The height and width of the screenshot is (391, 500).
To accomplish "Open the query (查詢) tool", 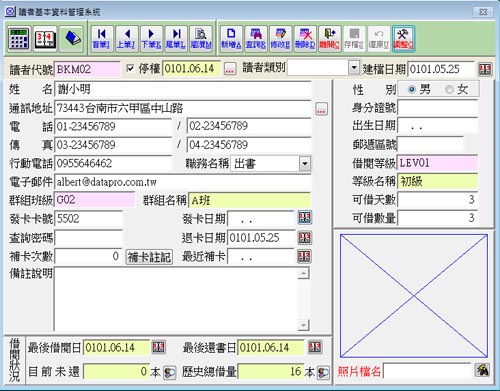I will [256, 39].
